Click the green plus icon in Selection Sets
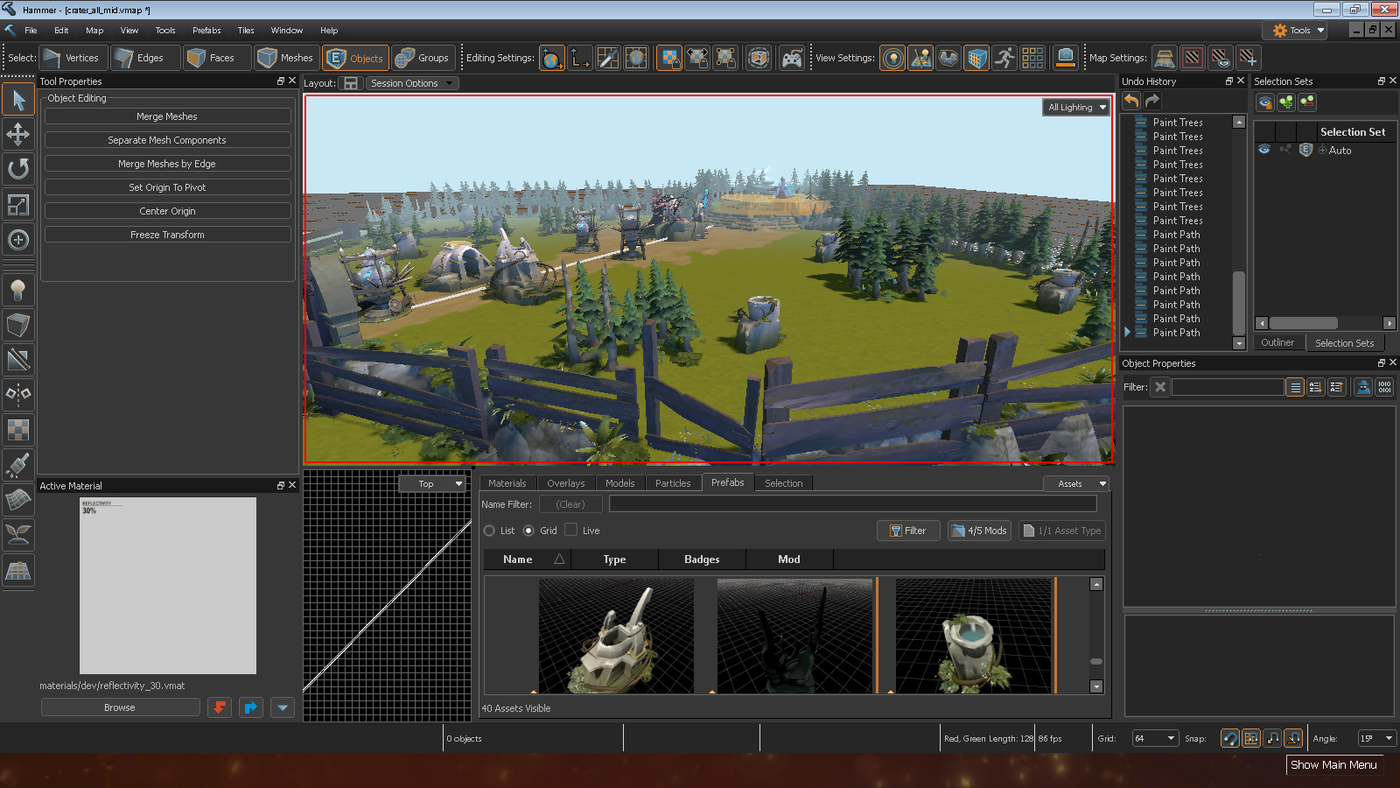Image resolution: width=1400 pixels, height=788 pixels. pyautogui.click(x=1286, y=102)
